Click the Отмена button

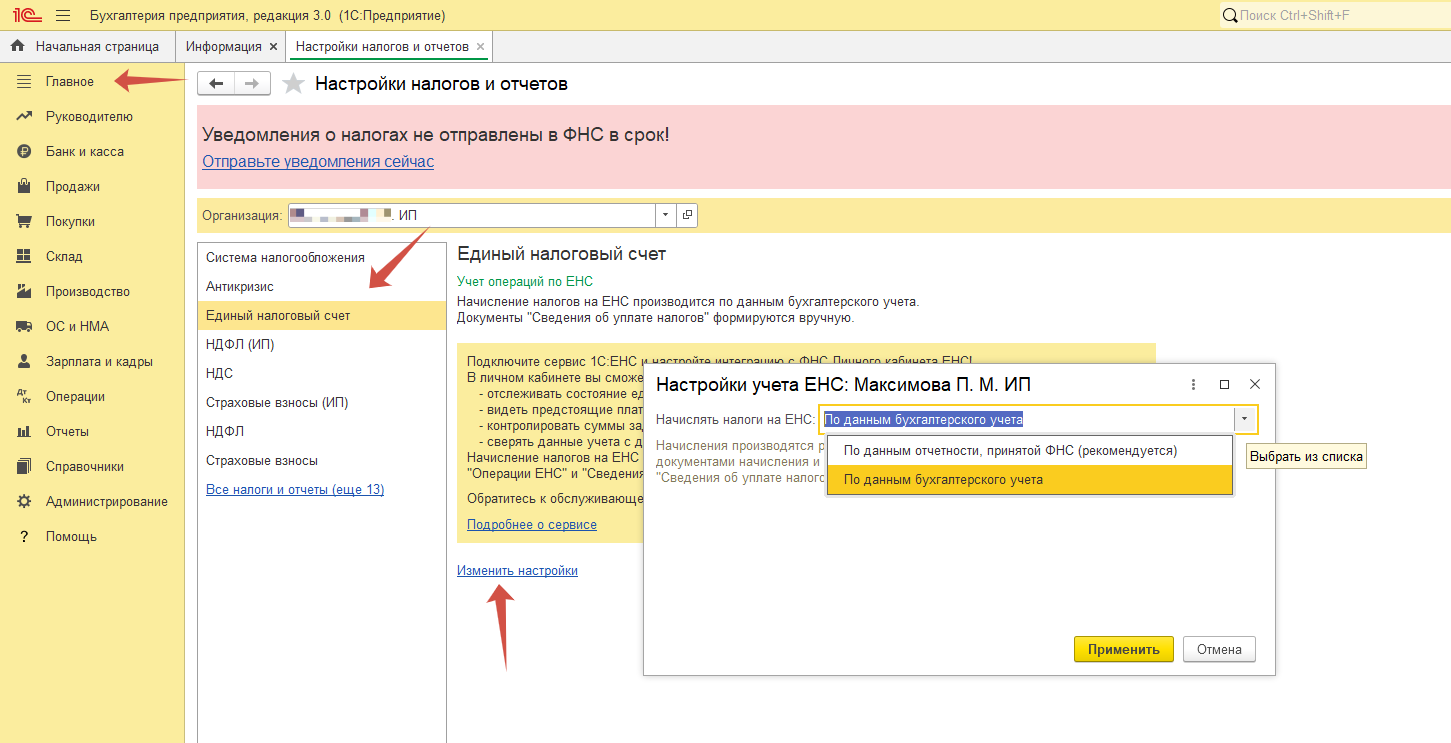coord(1219,649)
